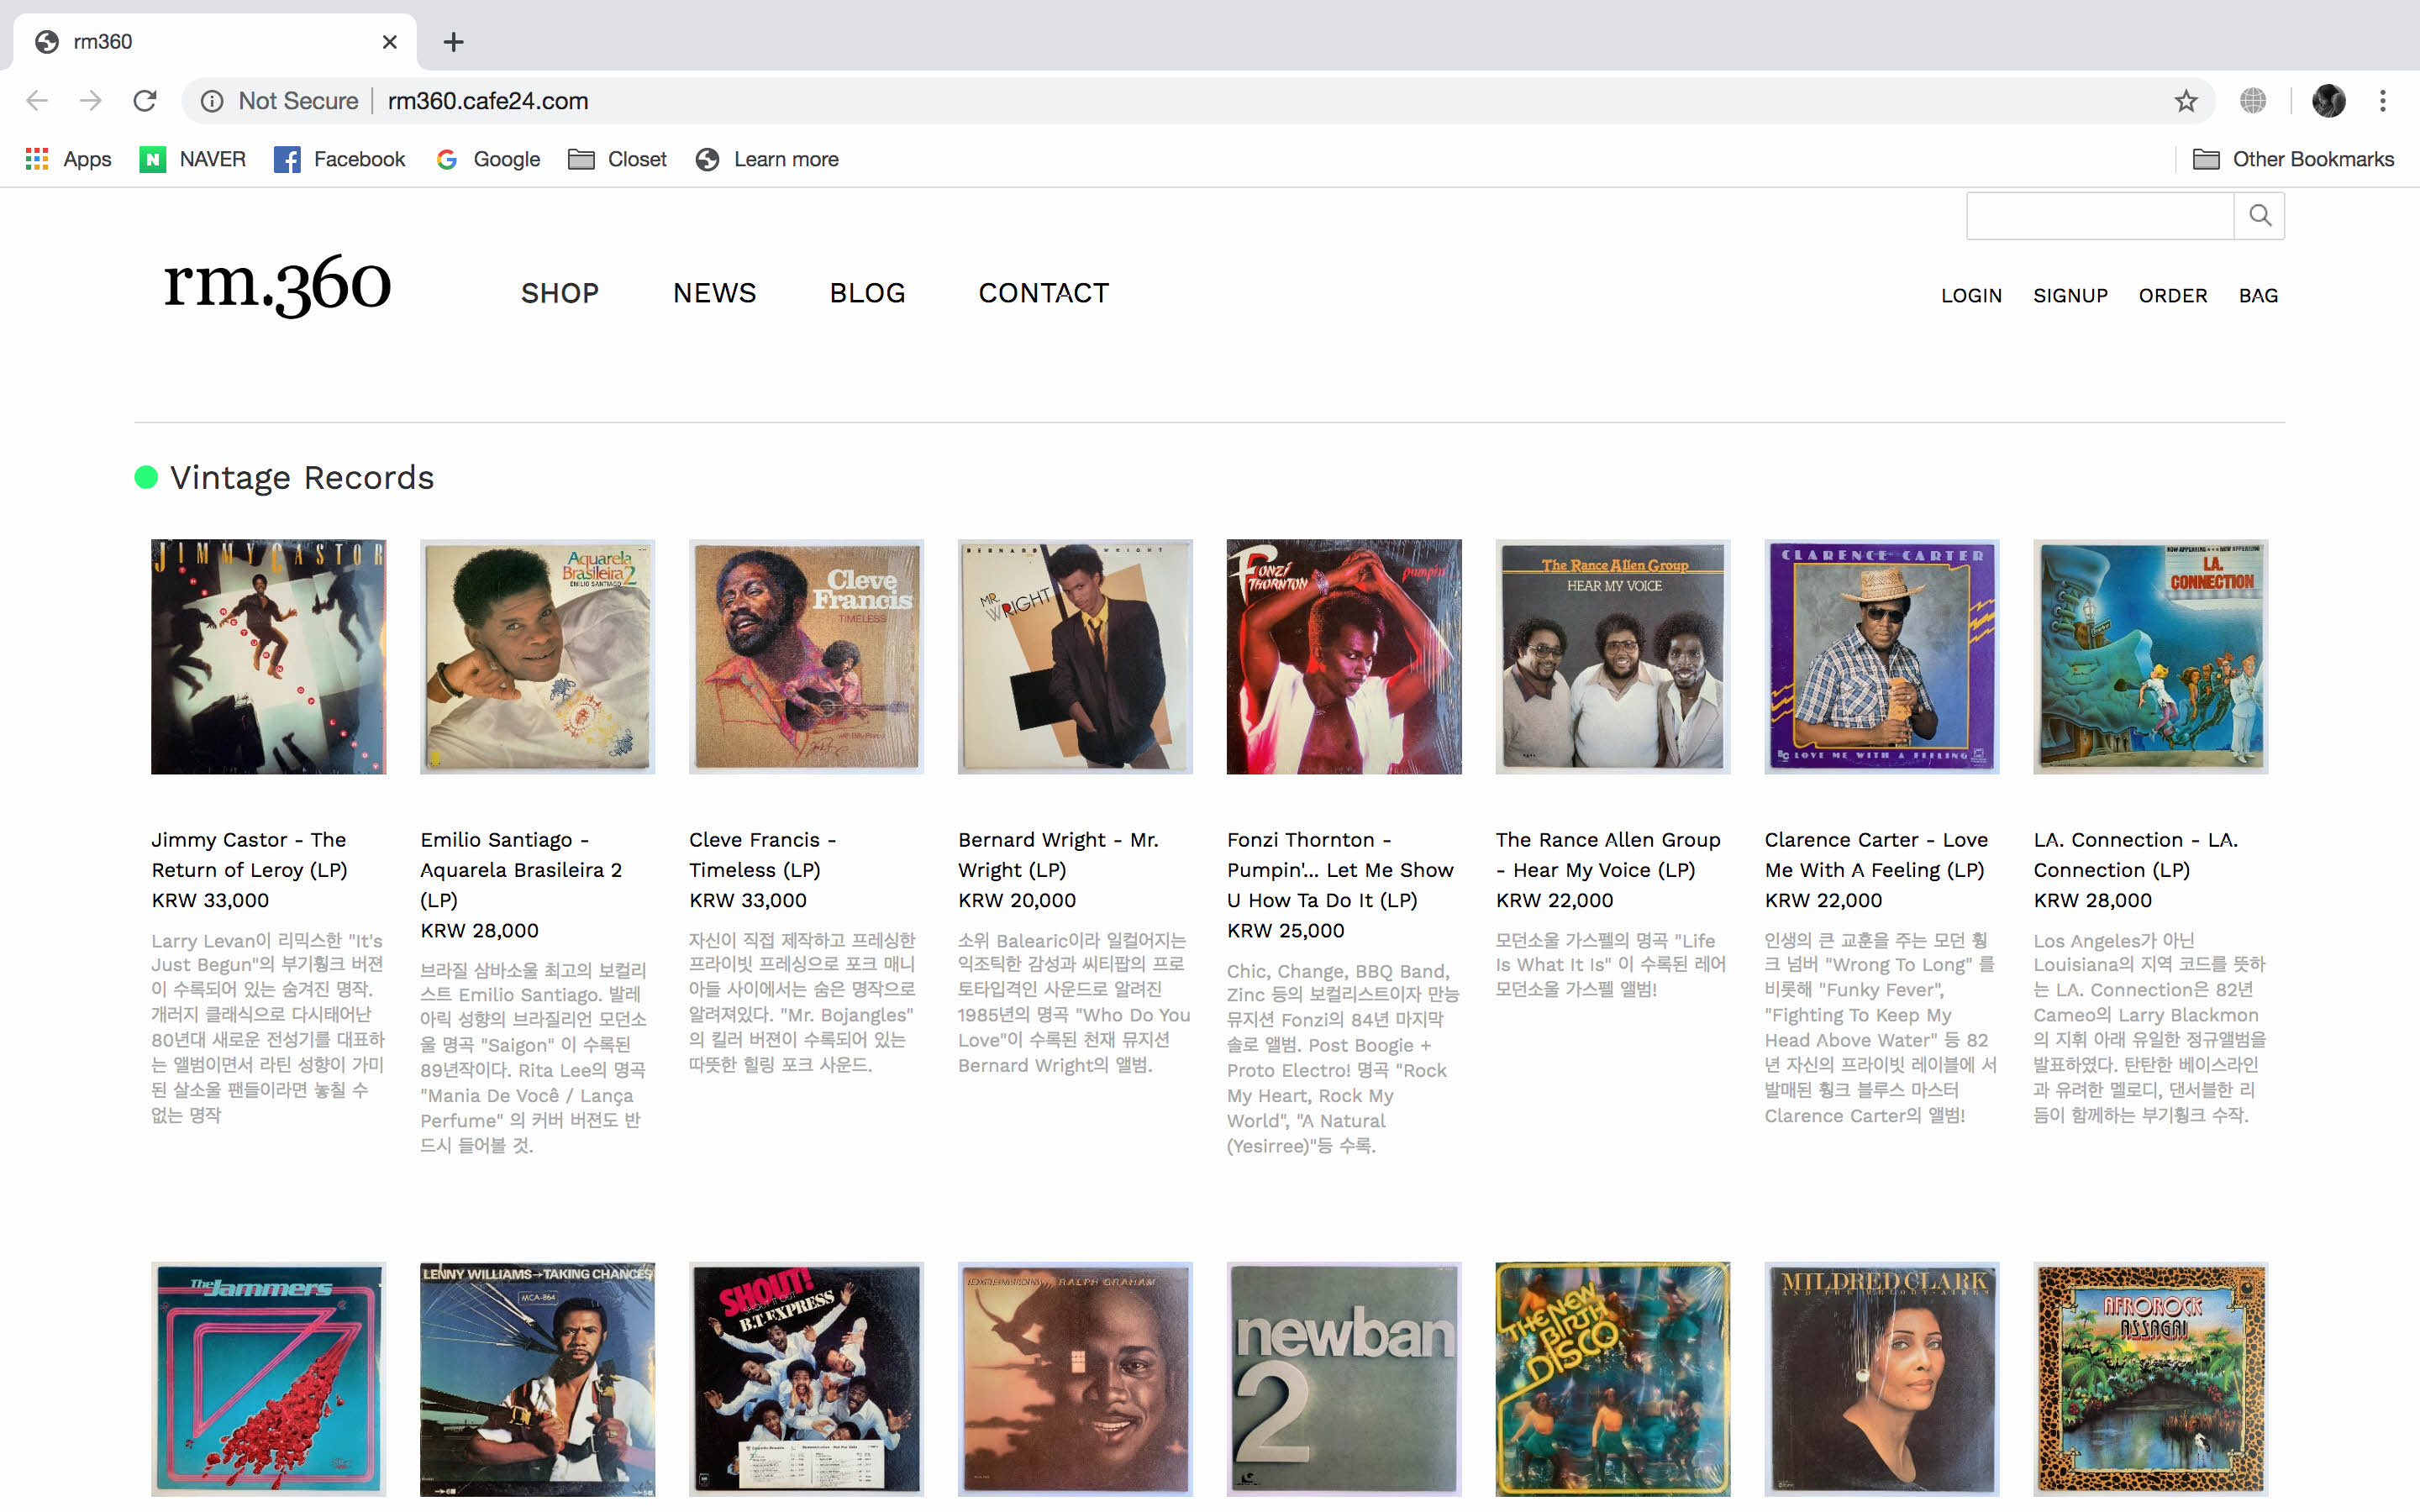
Task: Open the Jammers album cover
Action: pos(269,1379)
